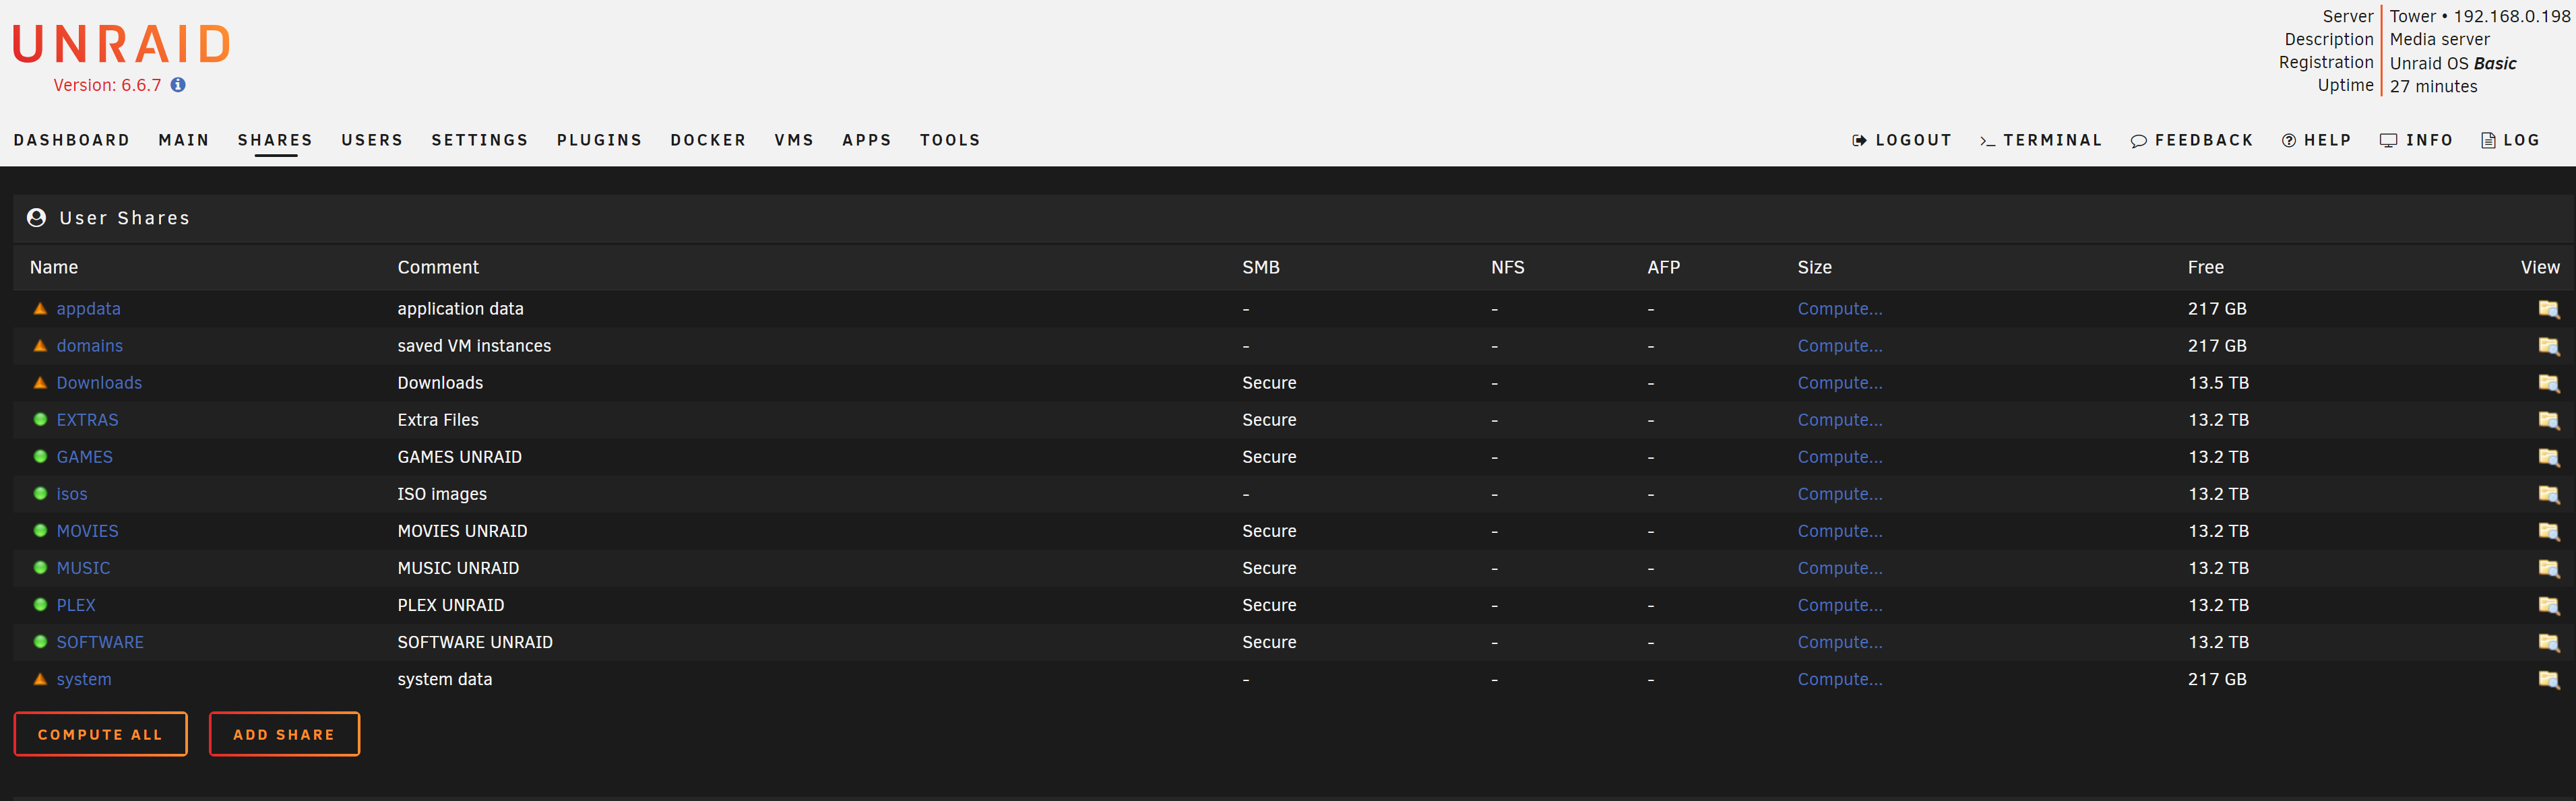This screenshot has width=2576, height=801.
Task: Open the MUSIC share link
Action: [83, 568]
